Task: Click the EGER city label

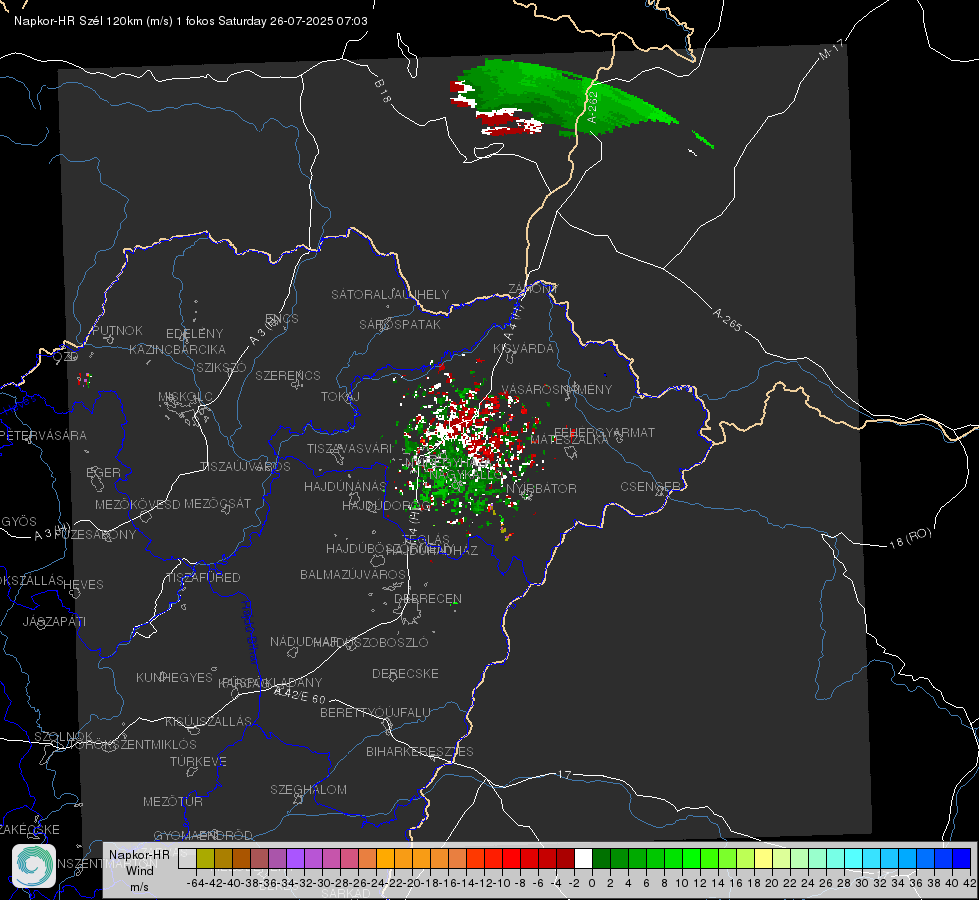Action: click(x=103, y=472)
